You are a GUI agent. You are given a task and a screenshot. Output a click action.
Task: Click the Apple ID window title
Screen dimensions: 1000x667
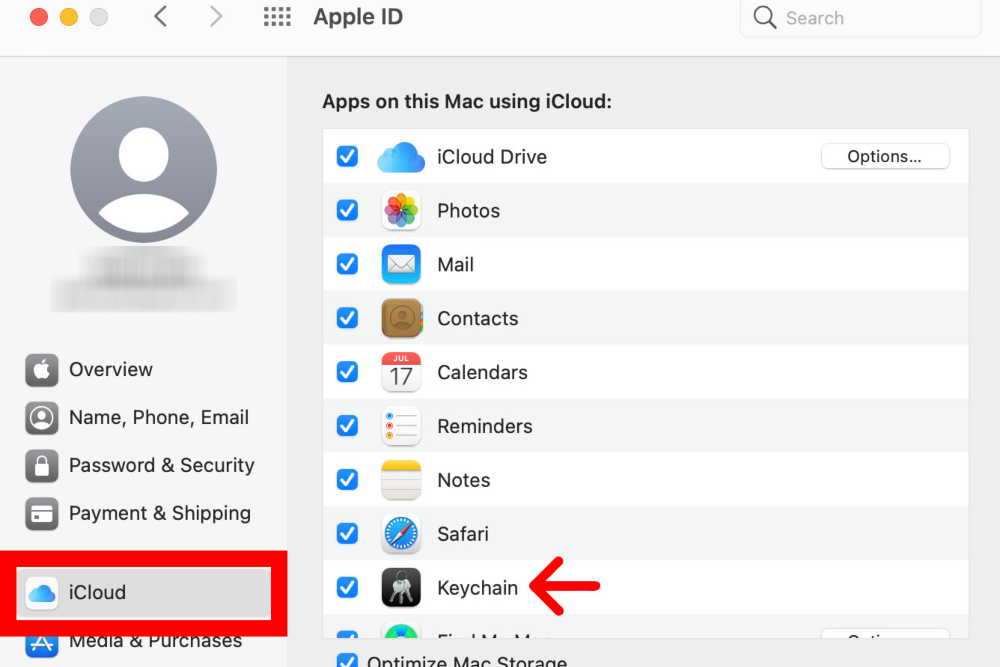pyautogui.click(x=358, y=17)
